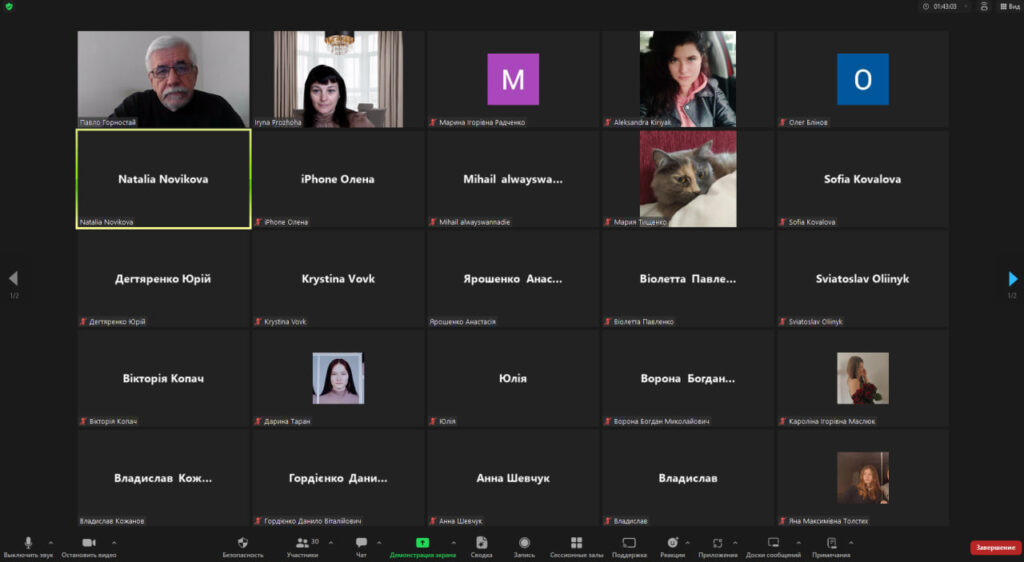Open the Security (Безопасность) shield icon

(x=243, y=543)
